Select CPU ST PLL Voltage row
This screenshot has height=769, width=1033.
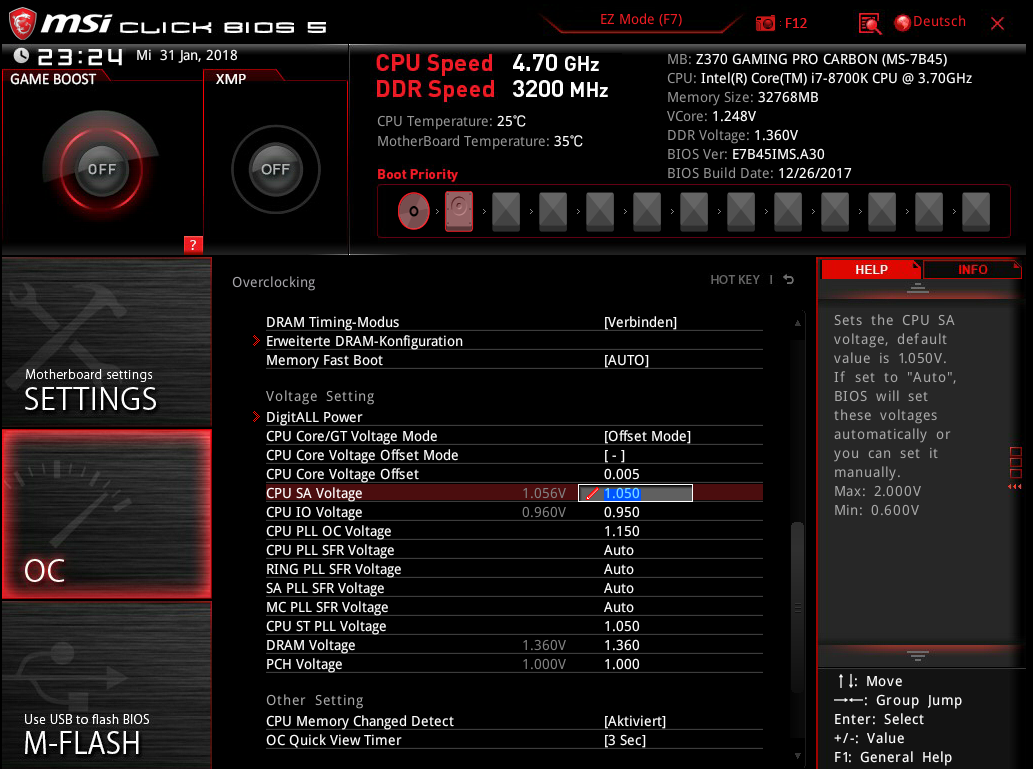pos(514,627)
